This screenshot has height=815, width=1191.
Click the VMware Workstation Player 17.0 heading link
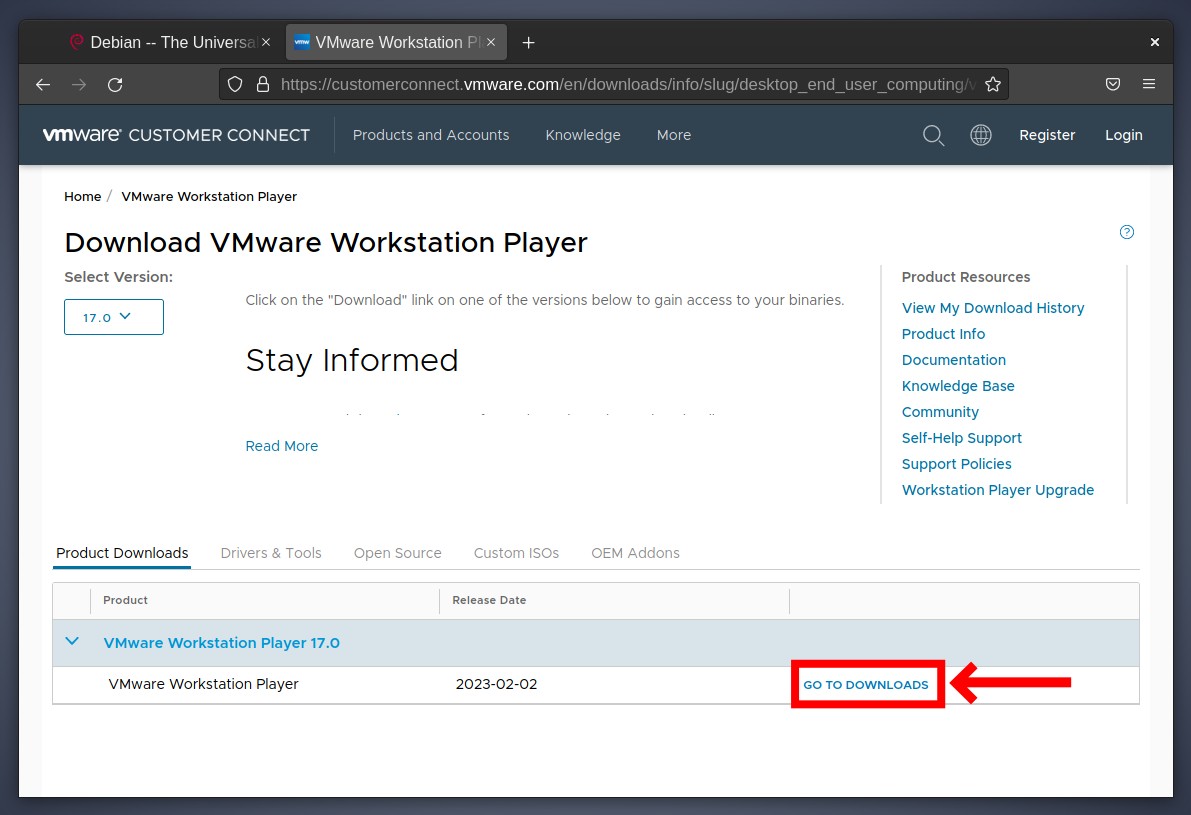[x=221, y=643]
